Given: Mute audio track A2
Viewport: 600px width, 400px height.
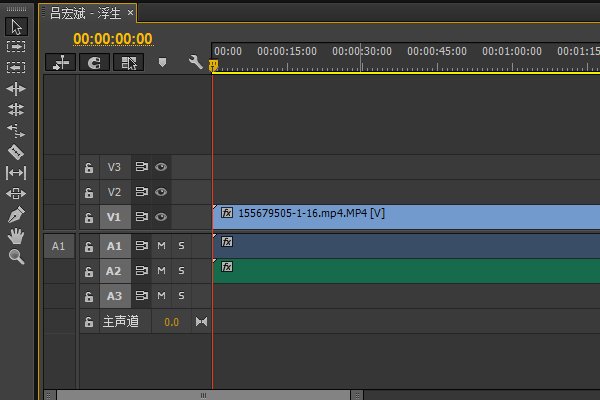Looking at the screenshot, I should [161, 271].
